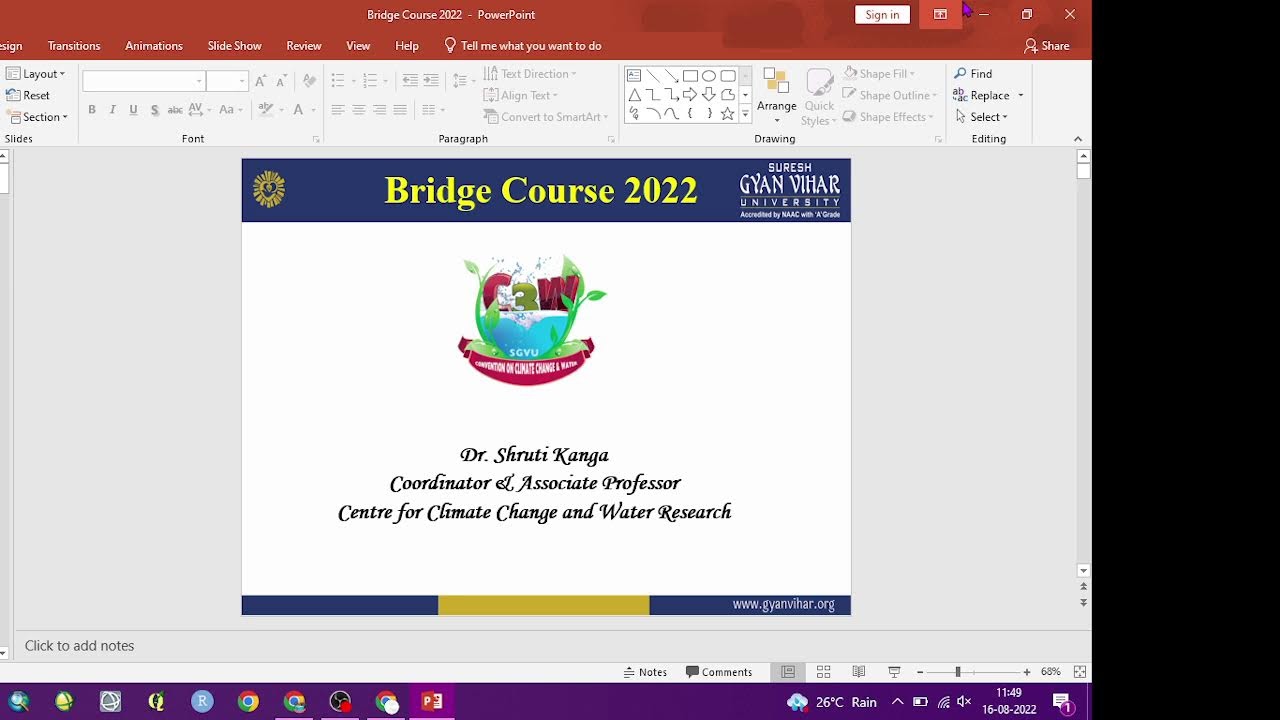1280x720 pixels.
Task: Justify text alignment
Action: point(400,110)
